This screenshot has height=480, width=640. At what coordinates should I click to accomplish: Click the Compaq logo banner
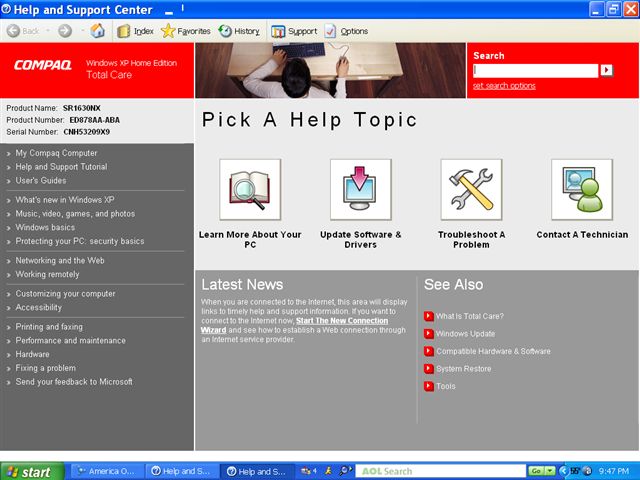[x=43, y=65]
